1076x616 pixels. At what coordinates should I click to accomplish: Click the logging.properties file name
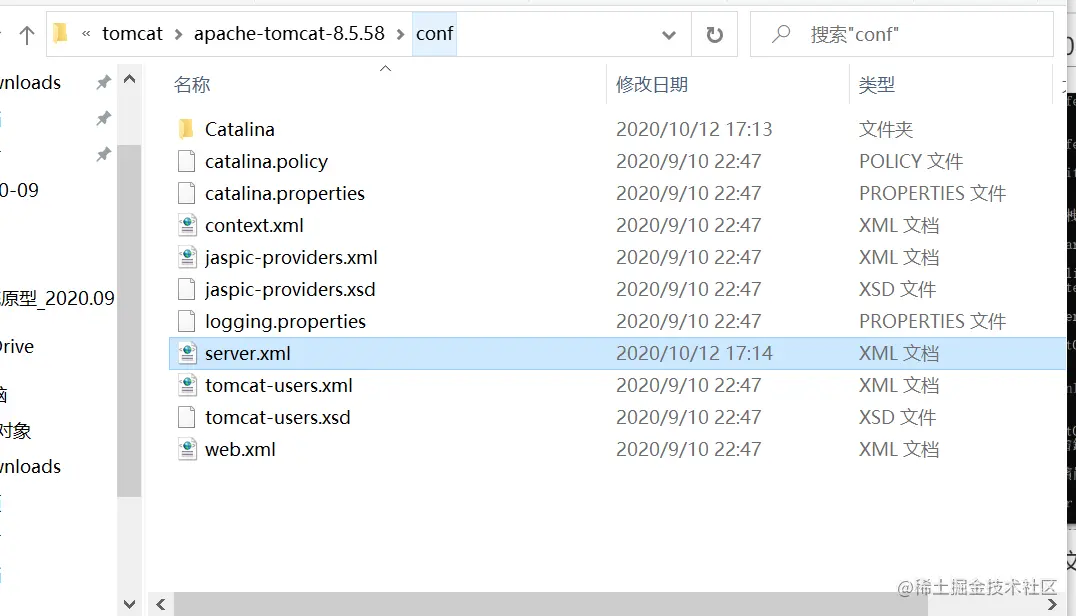pos(285,321)
